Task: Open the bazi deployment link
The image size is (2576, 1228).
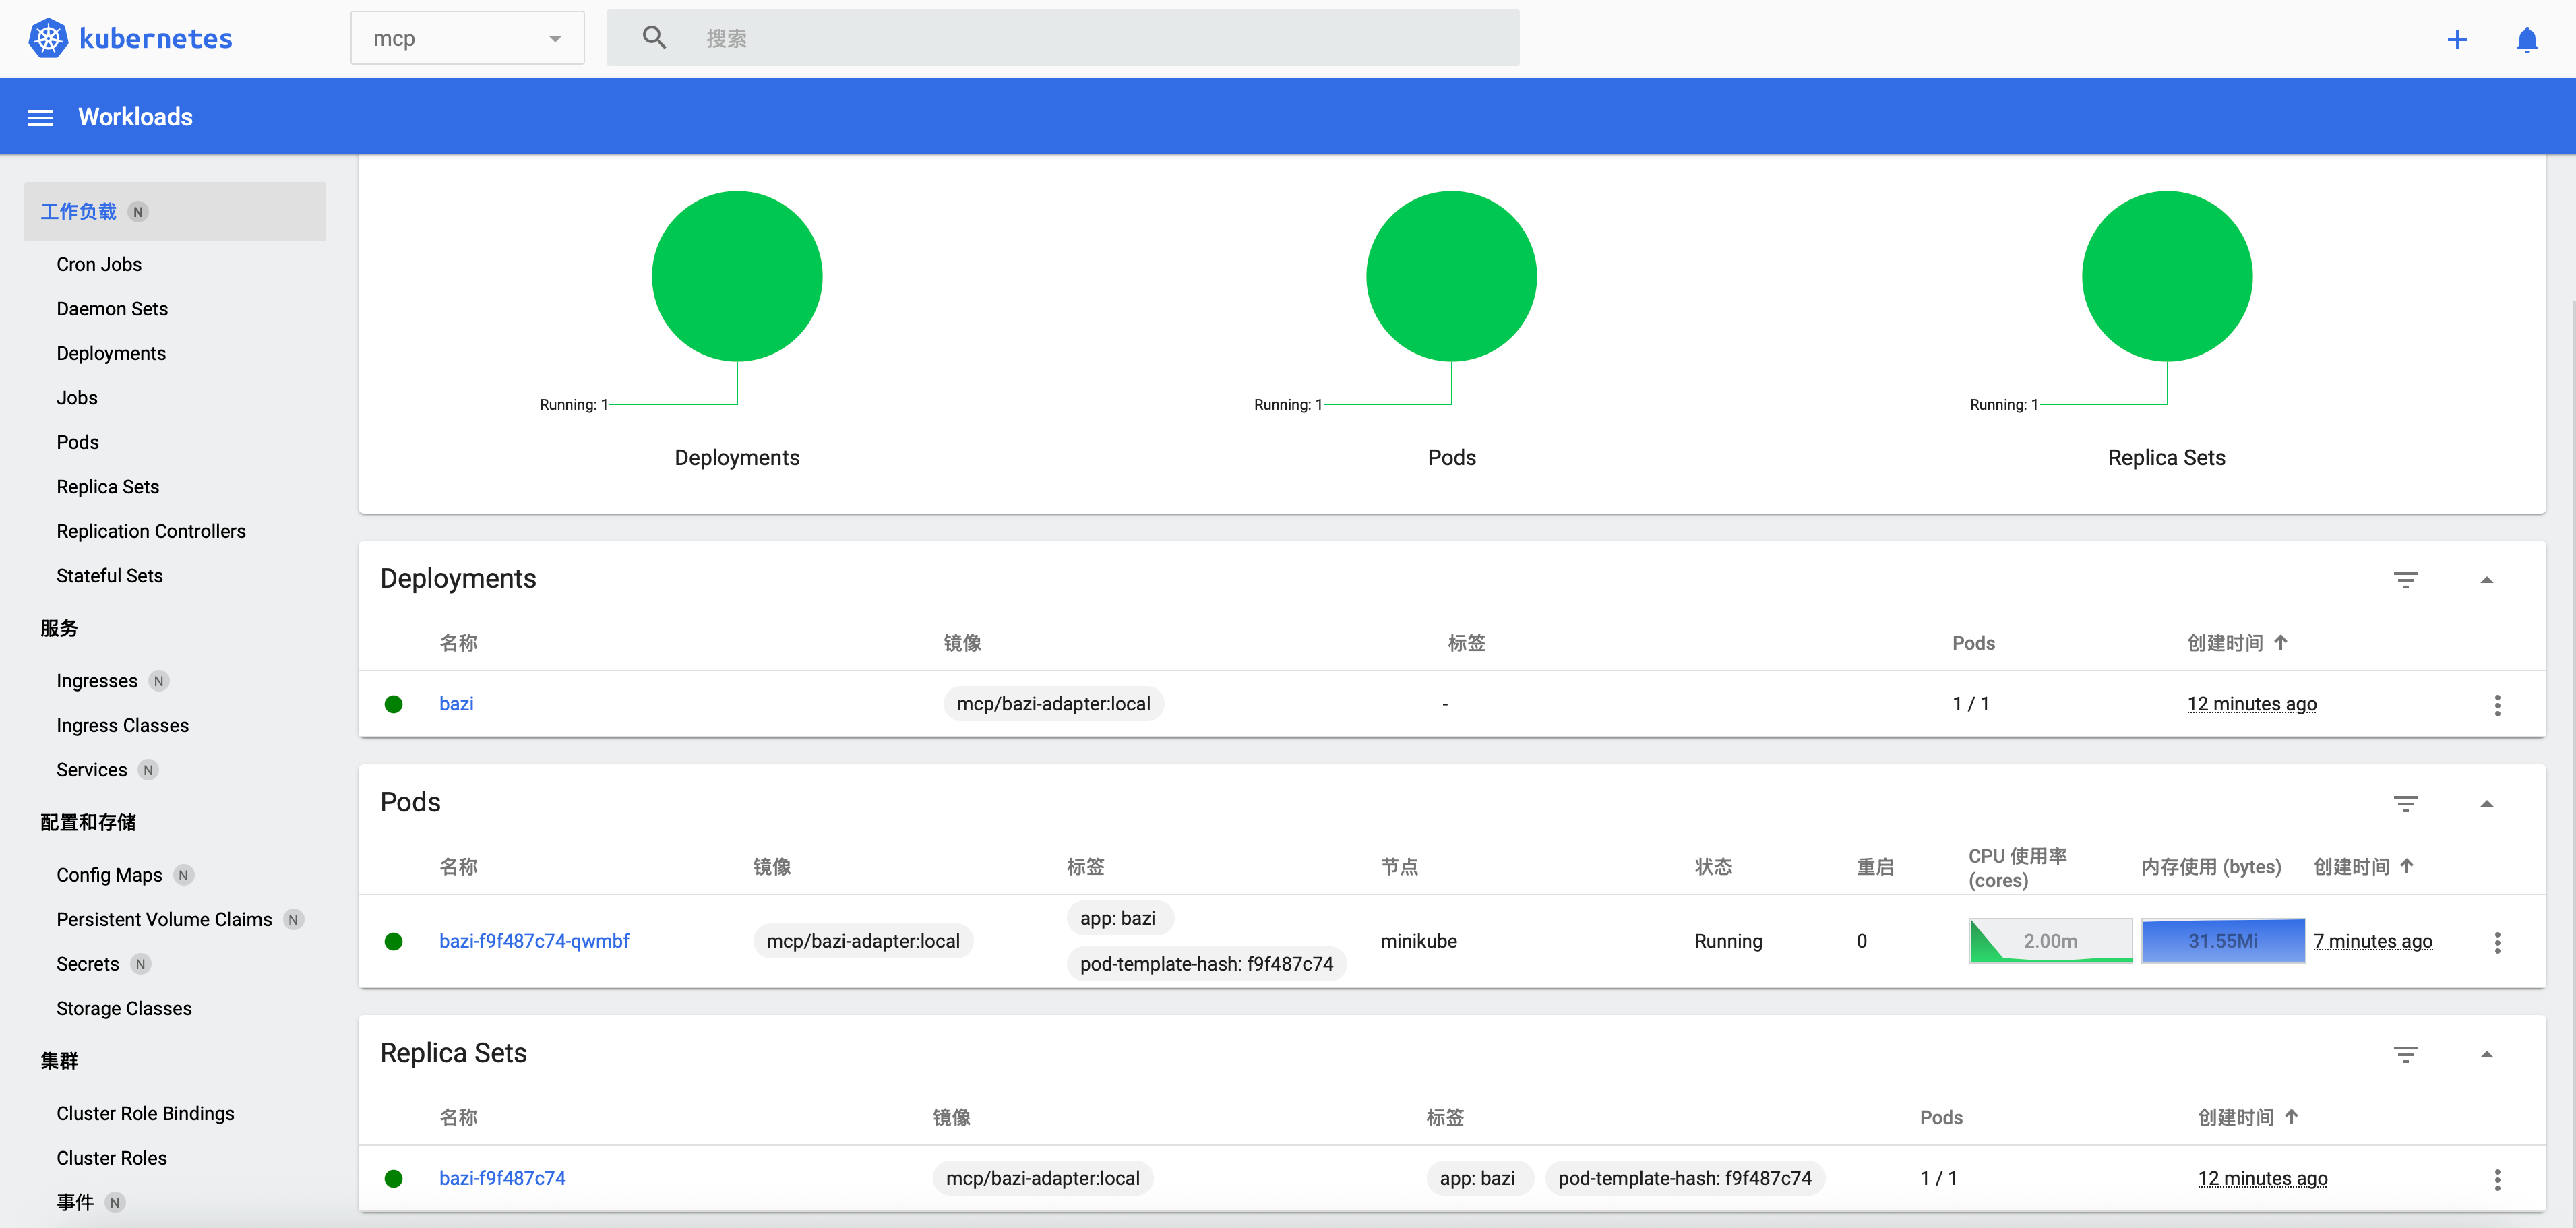Action: 456,704
